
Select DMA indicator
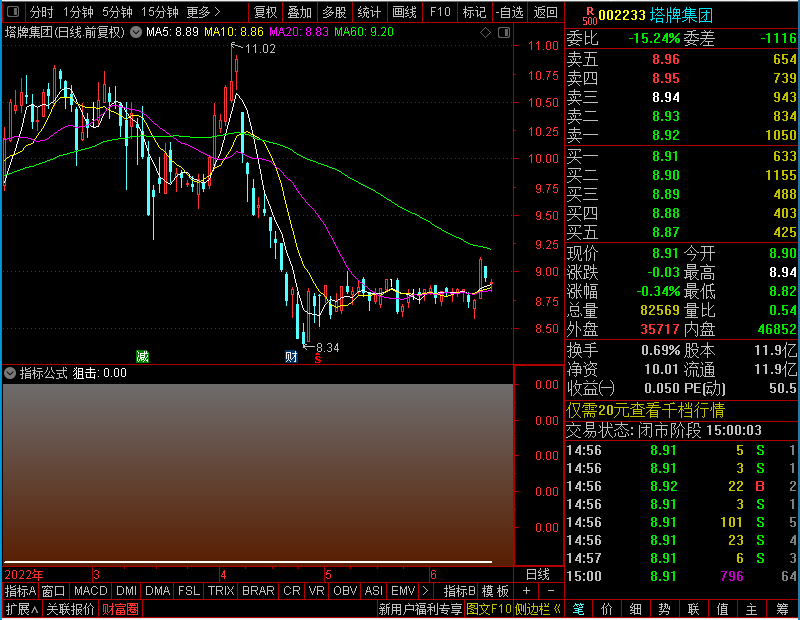tap(158, 591)
